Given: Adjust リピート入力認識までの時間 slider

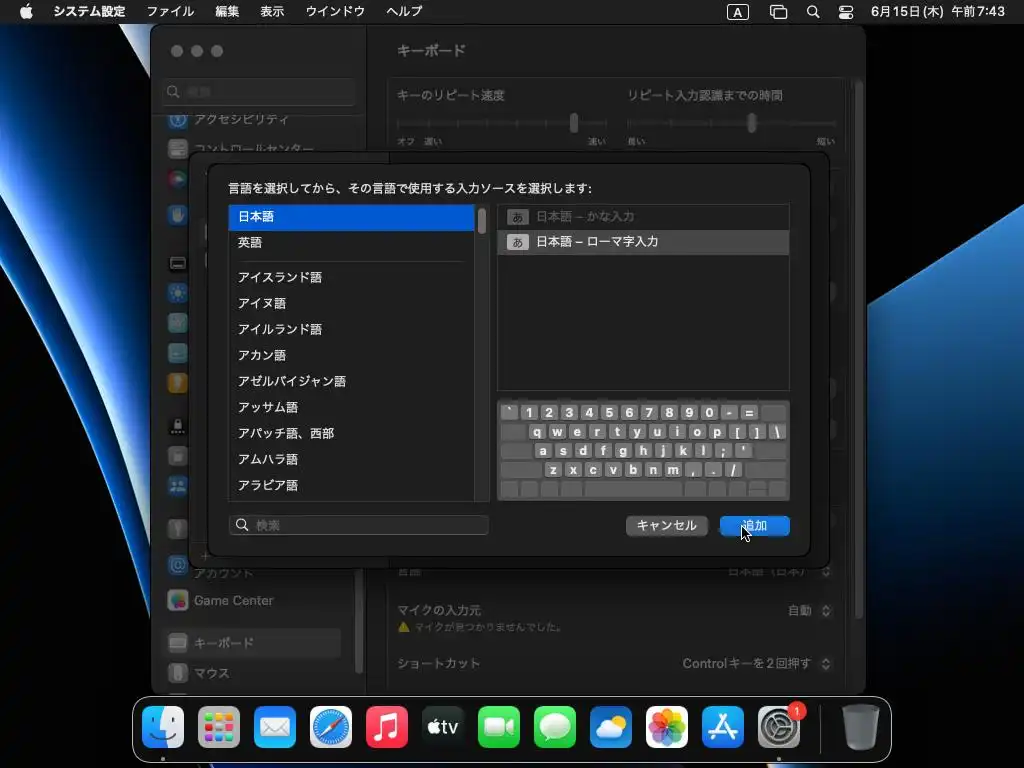Looking at the screenshot, I should pos(752,123).
